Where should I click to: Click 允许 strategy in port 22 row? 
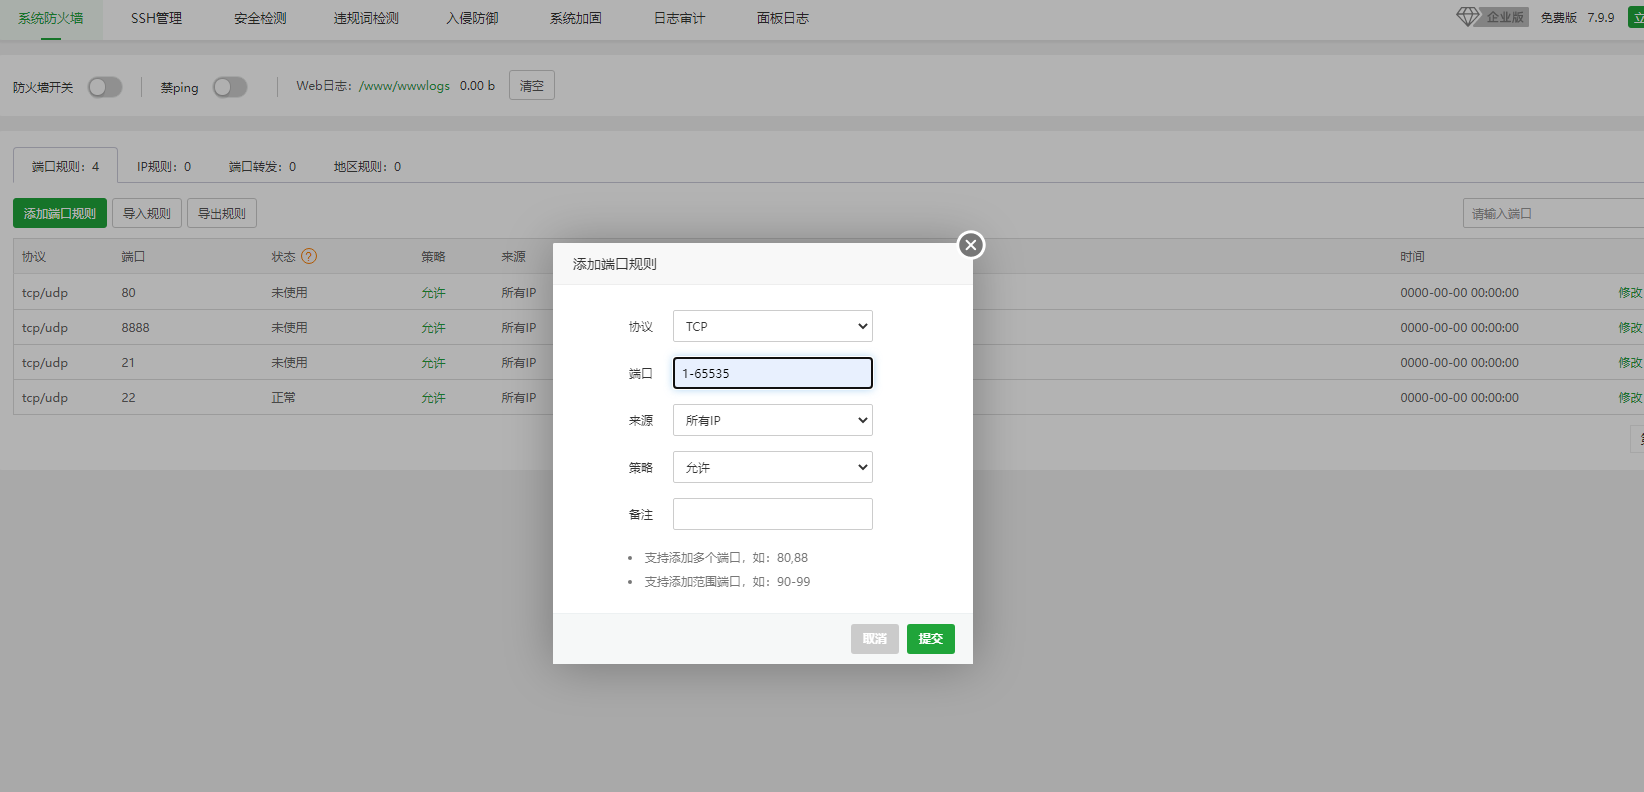pyautogui.click(x=433, y=398)
